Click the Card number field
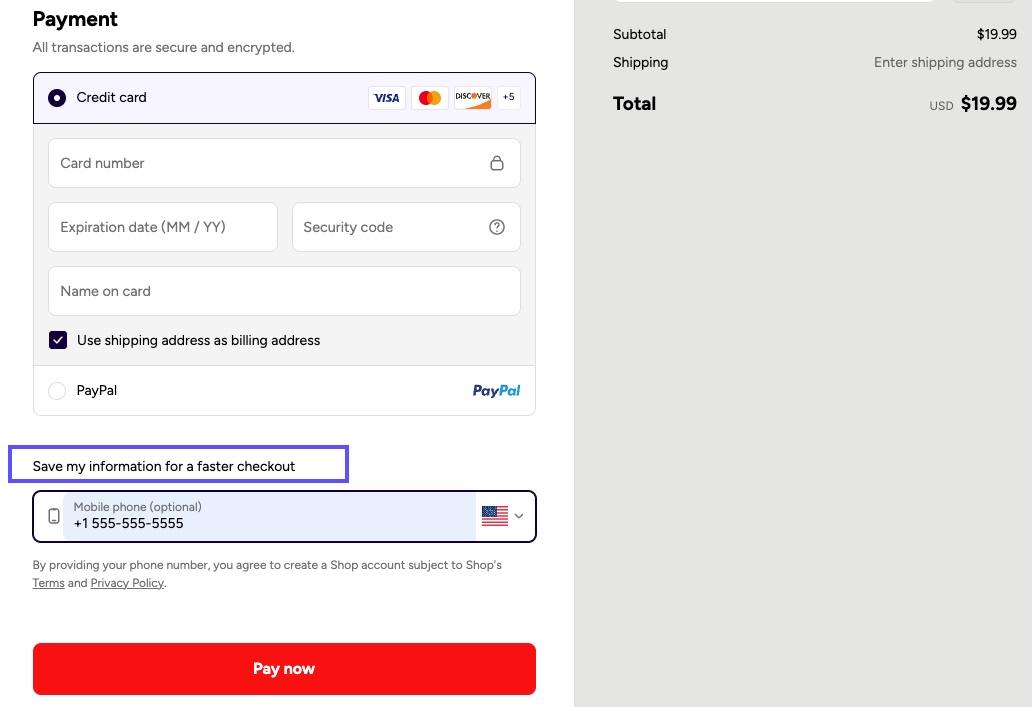The width and height of the screenshot is (1032, 707). 265,163
